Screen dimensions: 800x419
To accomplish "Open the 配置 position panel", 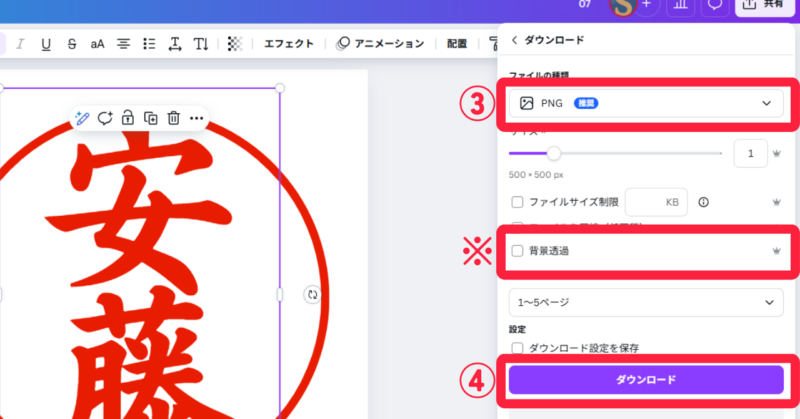I will point(457,44).
